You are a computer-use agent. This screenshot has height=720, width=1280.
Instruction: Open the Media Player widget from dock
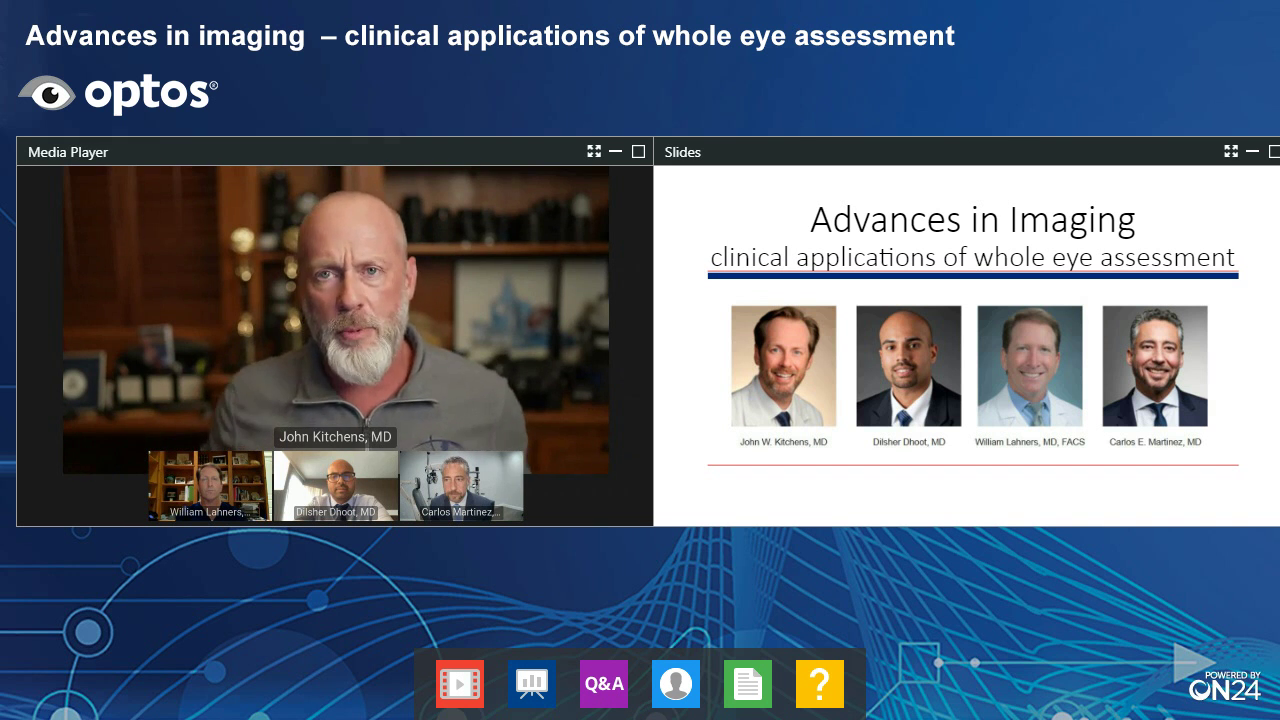click(460, 684)
